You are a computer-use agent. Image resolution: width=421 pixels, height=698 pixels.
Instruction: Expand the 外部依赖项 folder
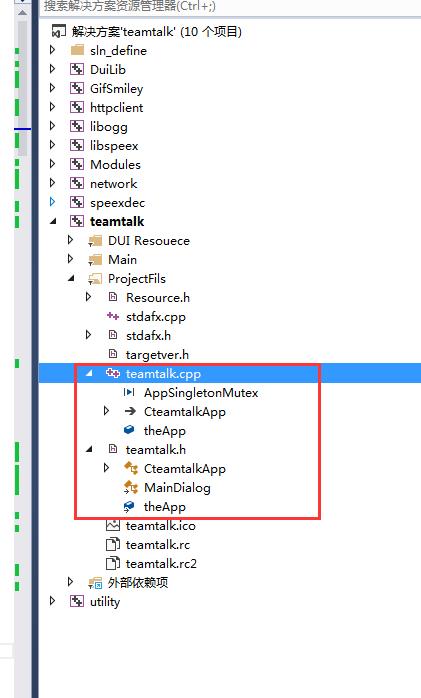(x=70, y=581)
